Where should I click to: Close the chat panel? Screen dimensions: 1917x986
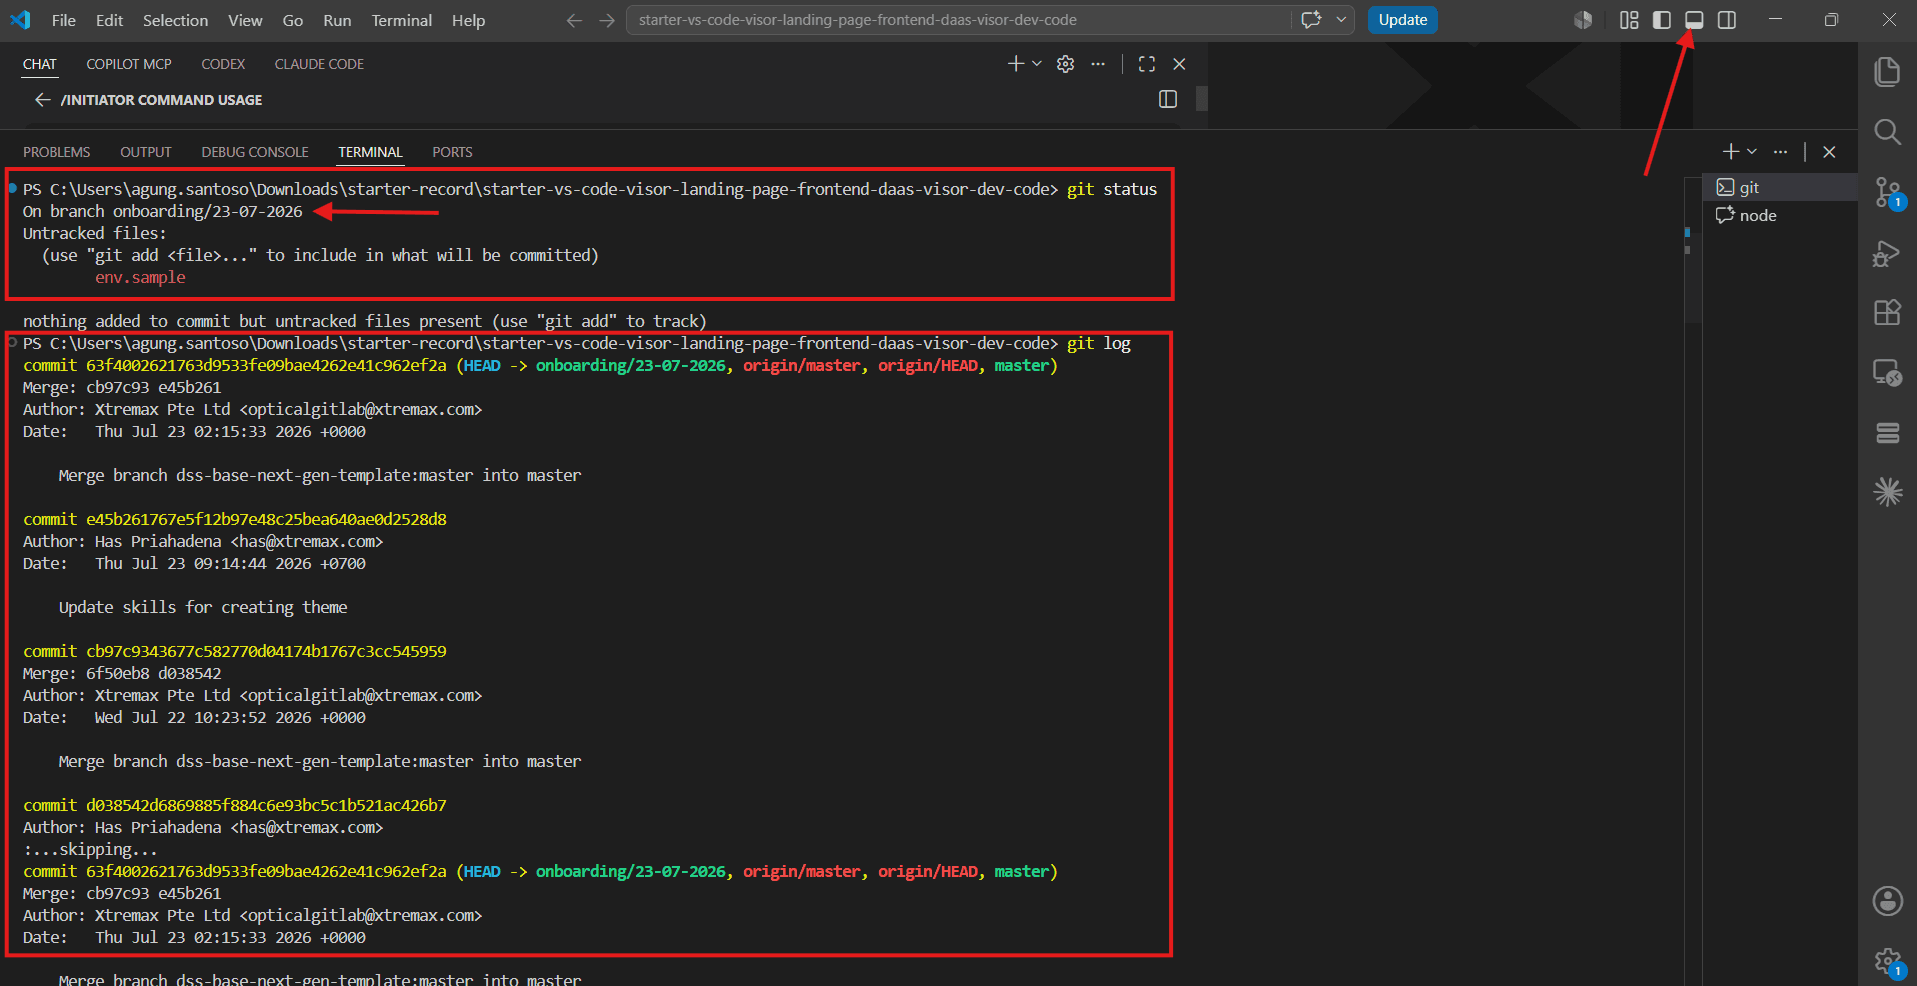[1179, 64]
